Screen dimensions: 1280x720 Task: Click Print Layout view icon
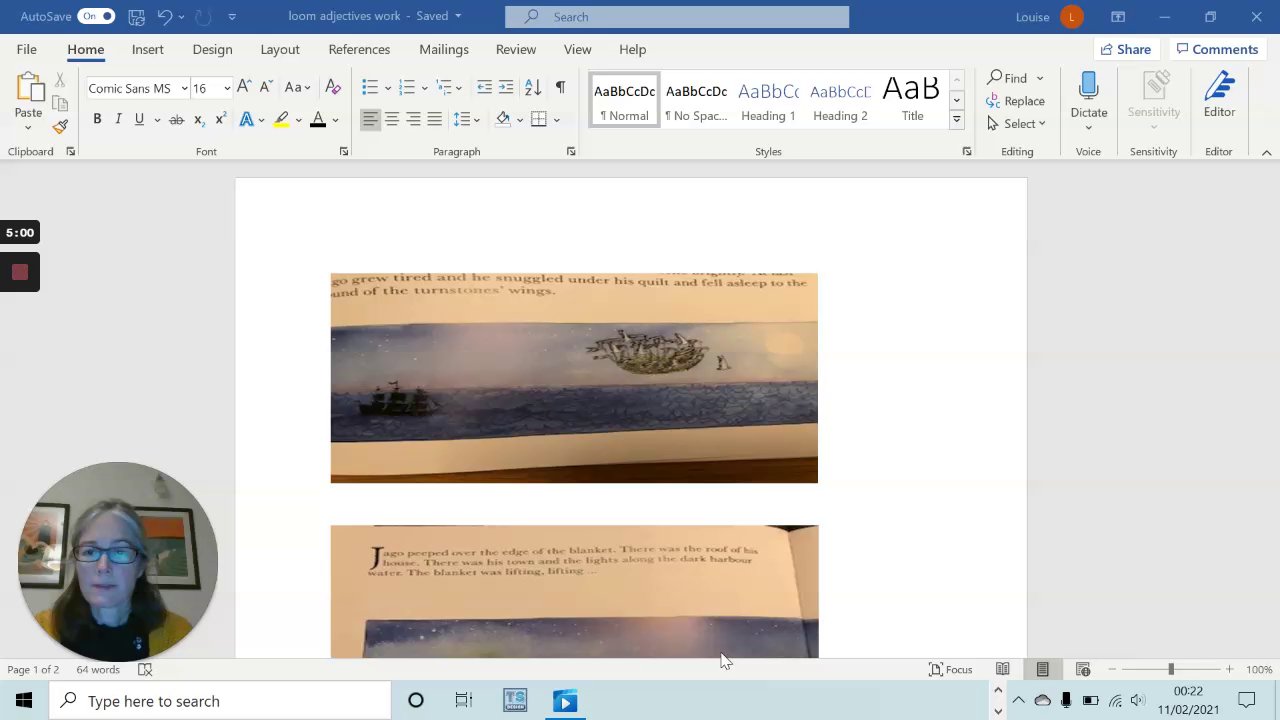1042,670
